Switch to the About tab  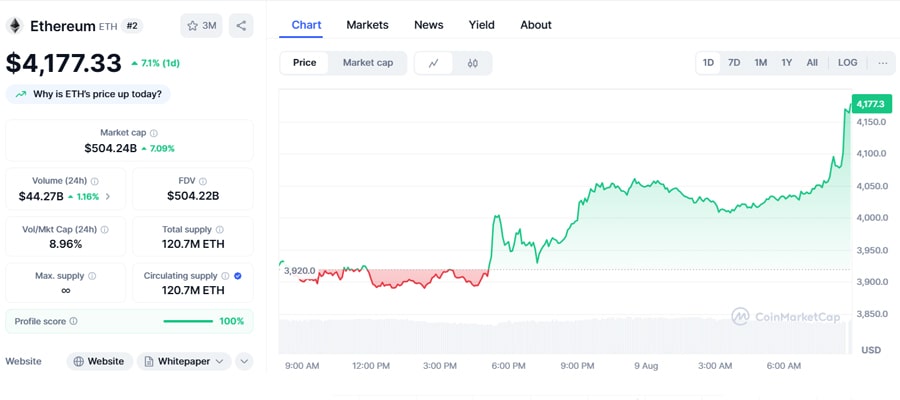click(x=536, y=25)
